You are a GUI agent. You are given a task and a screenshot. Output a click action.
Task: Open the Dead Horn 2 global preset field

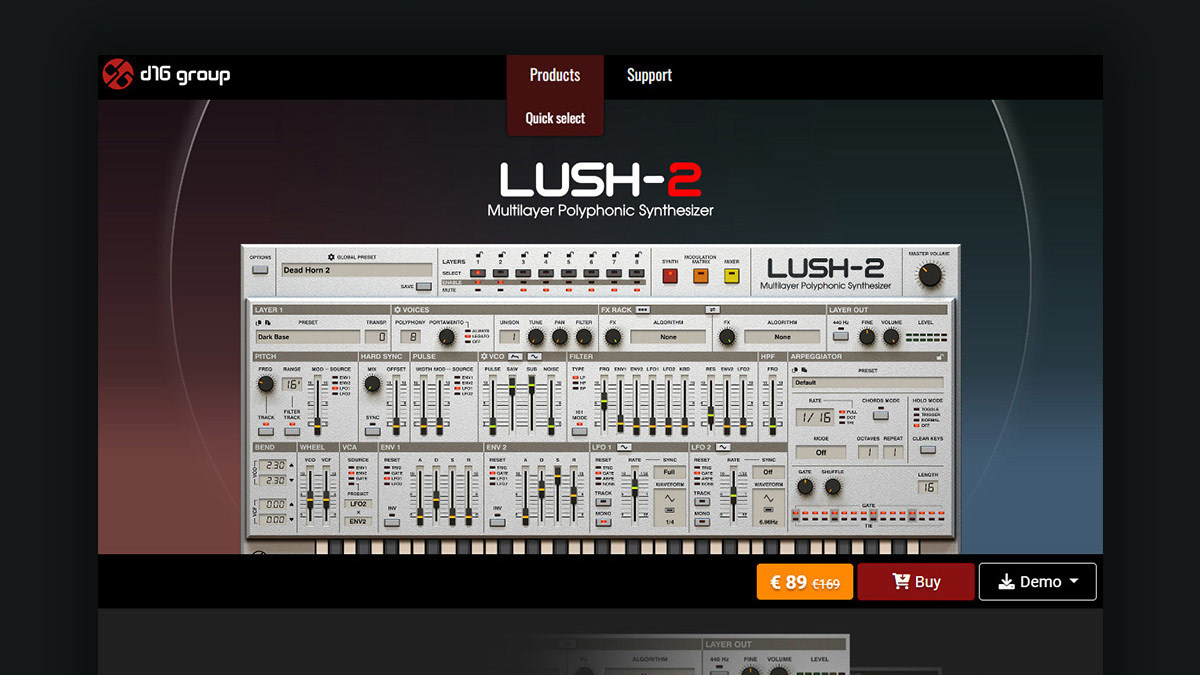click(357, 270)
